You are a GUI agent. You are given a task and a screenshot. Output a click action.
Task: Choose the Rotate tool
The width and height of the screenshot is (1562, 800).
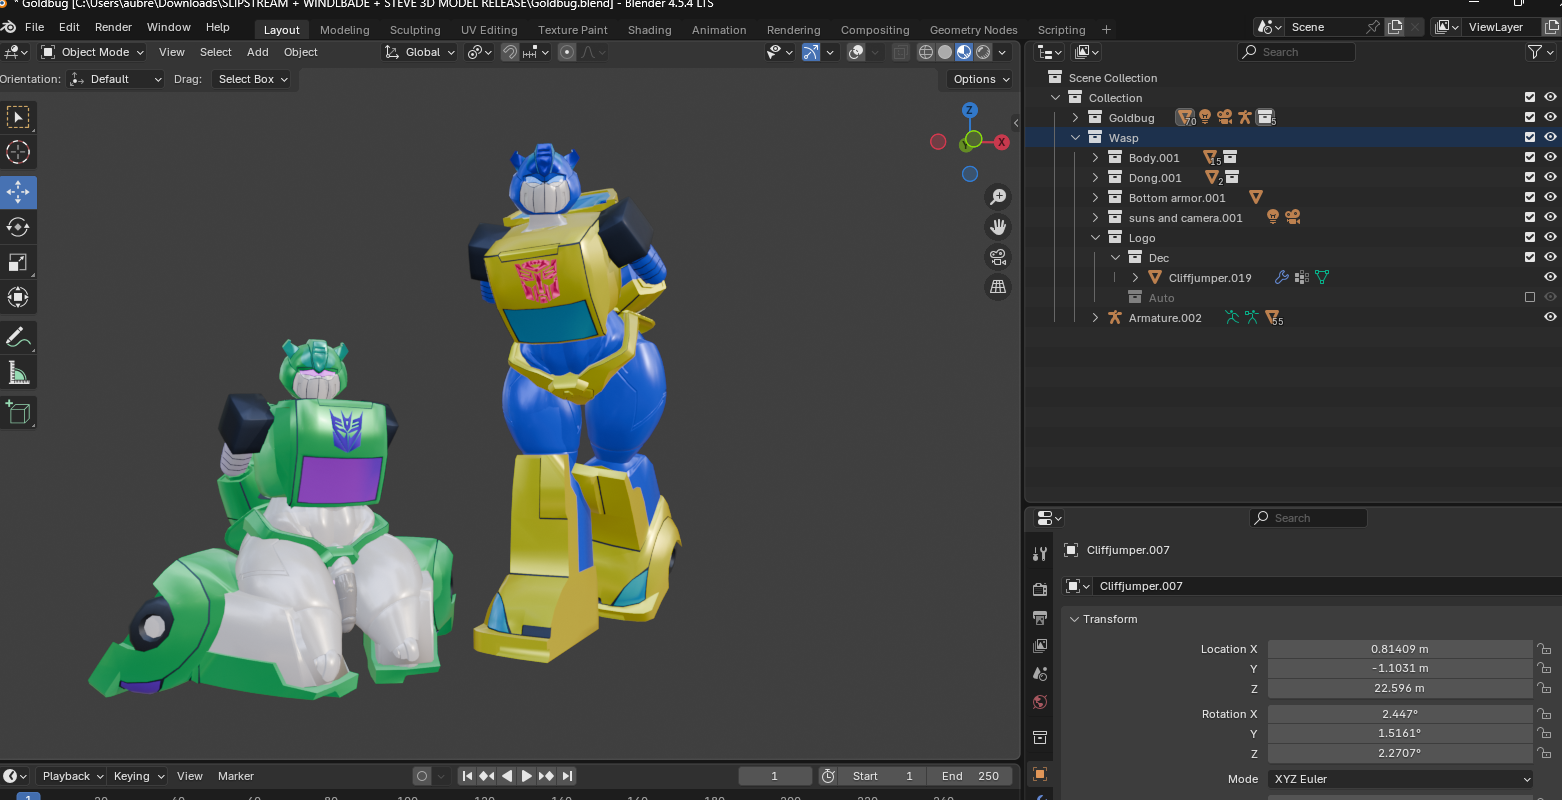(18, 227)
